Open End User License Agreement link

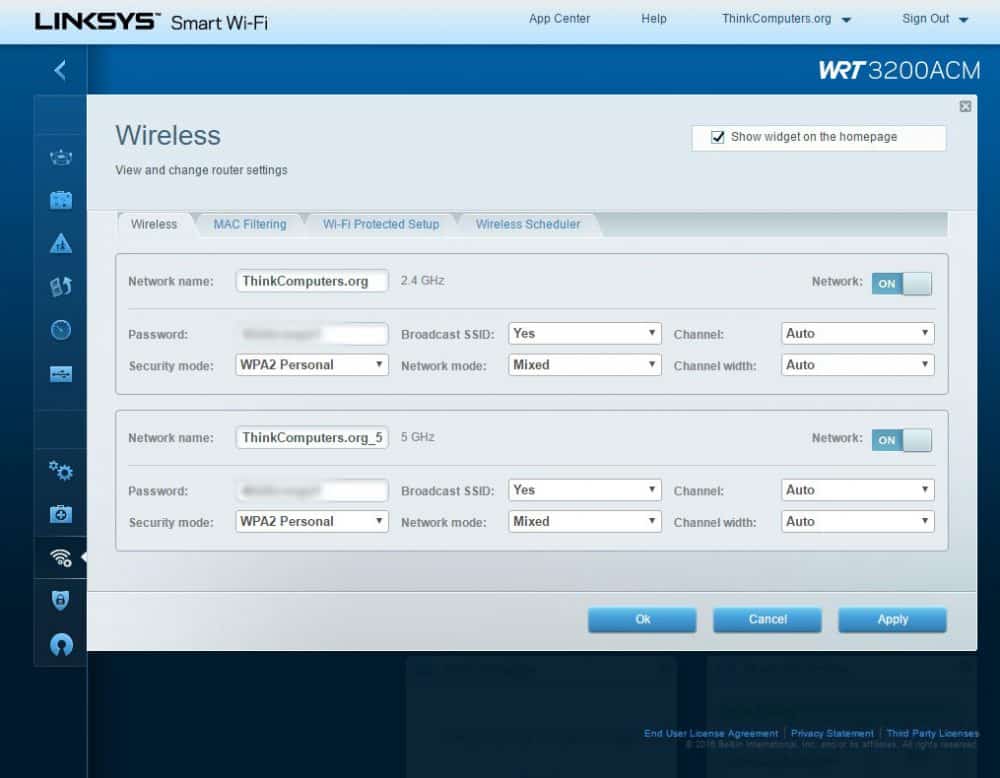tap(711, 733)
